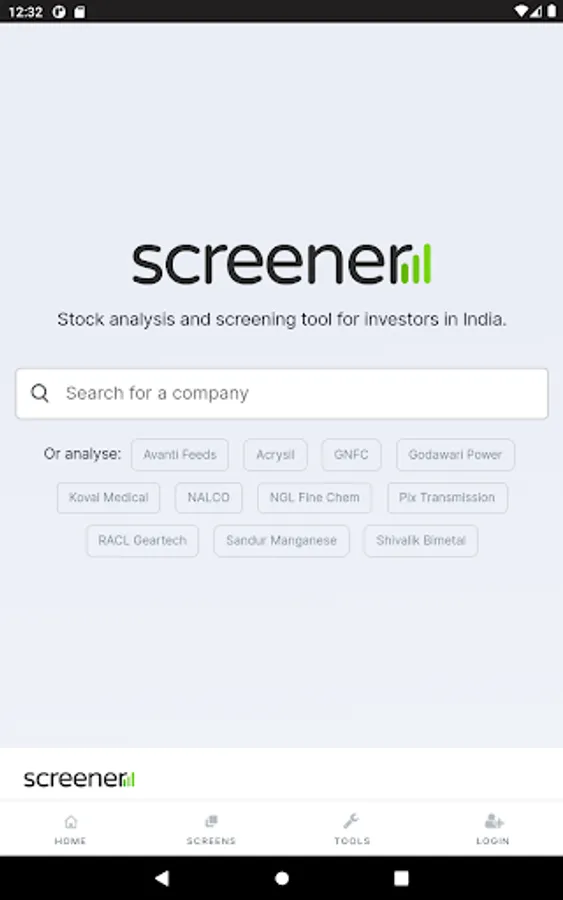Choose Sandur Manganese chip
563x900 pixels.
[281, 541]
